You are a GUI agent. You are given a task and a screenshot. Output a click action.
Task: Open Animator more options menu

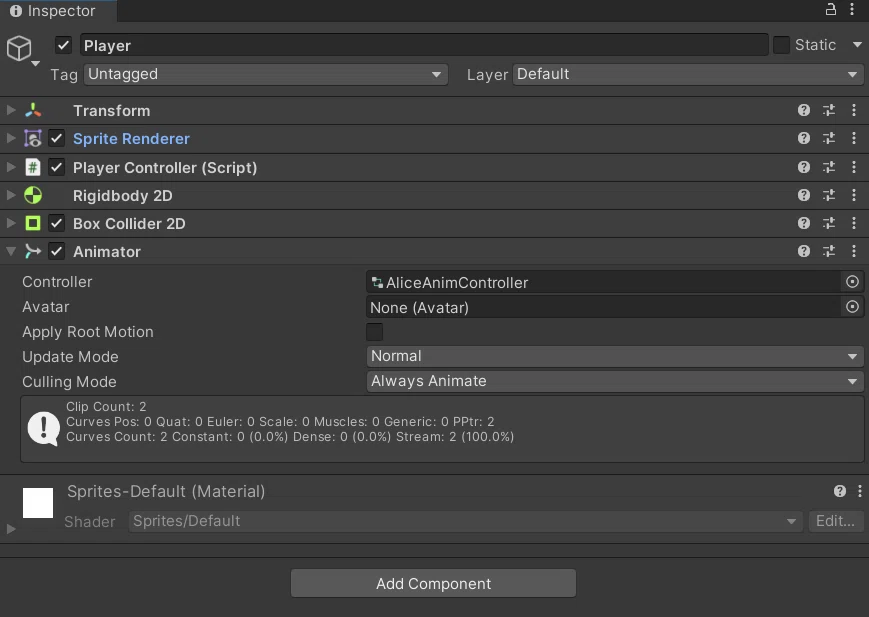(x=853, y=251)
